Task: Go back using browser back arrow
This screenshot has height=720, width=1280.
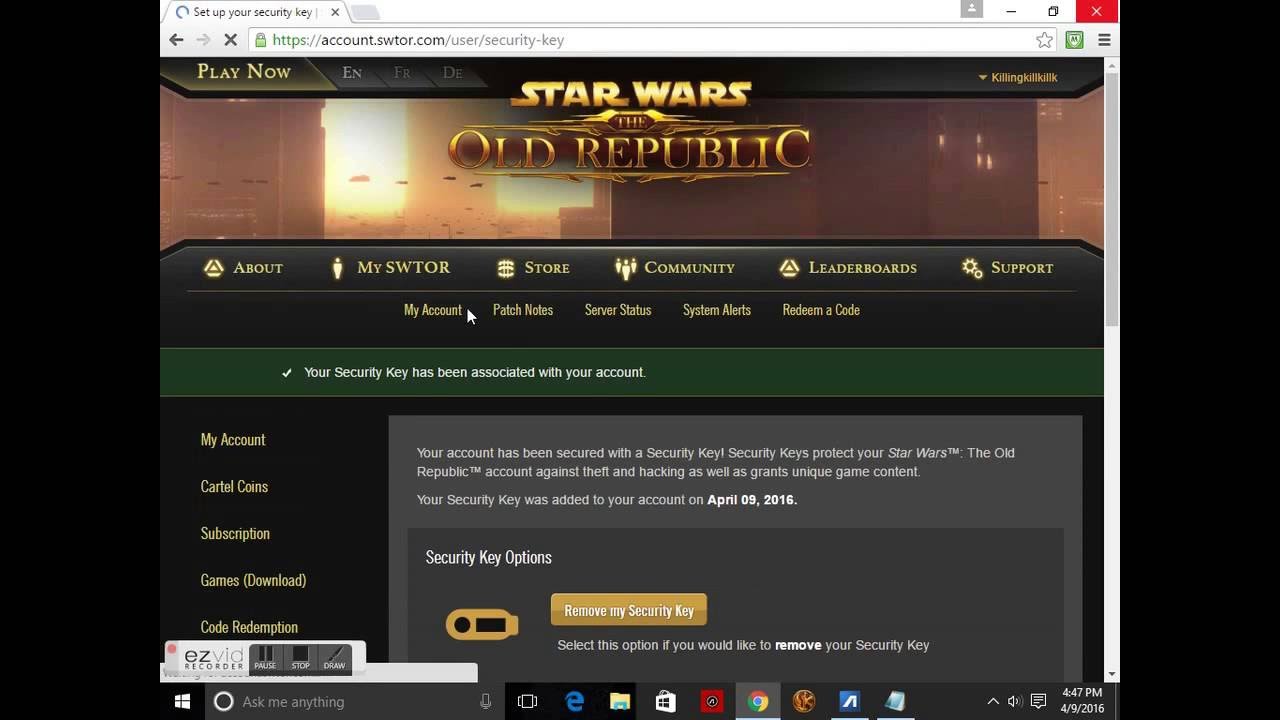Action: click(176, 40)
